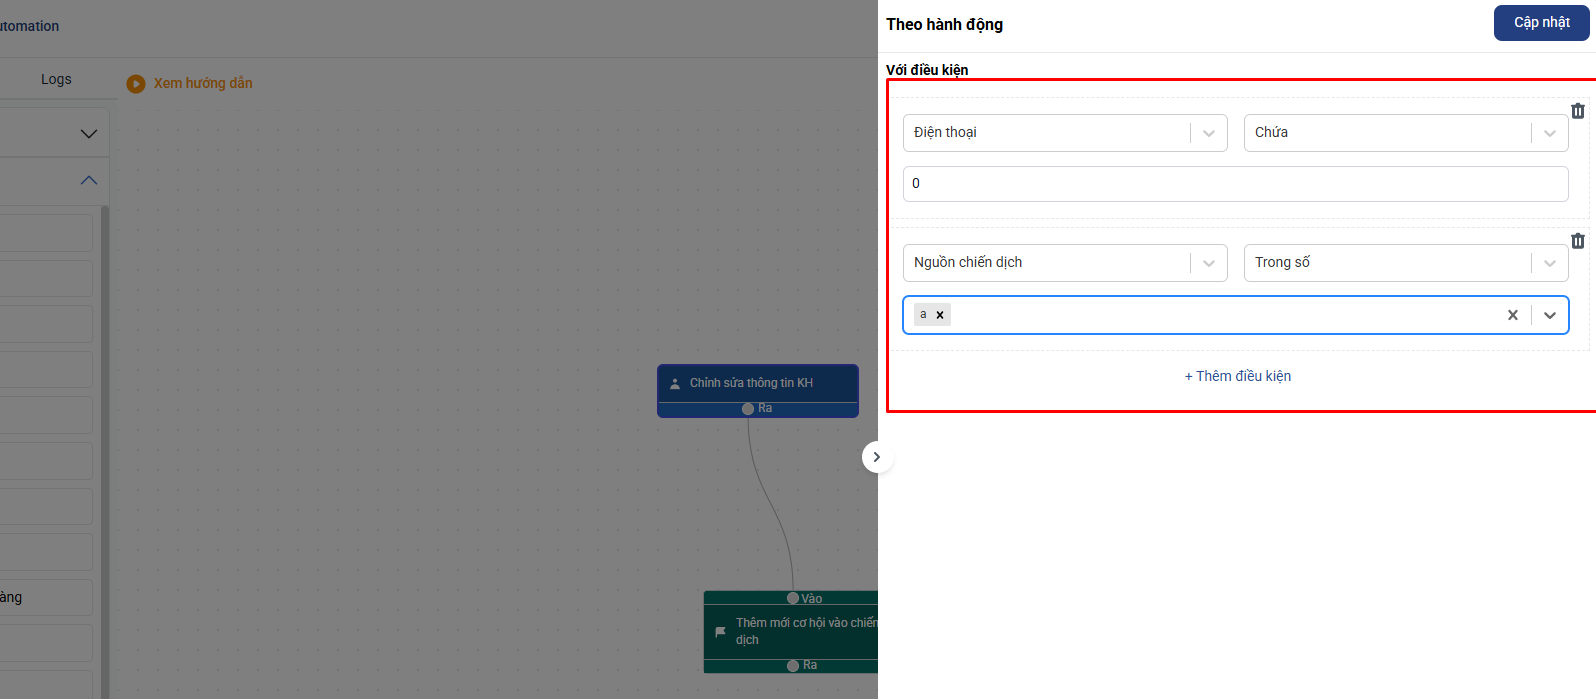Open the Chứa operator dropdown
The height and width of the screenshot is (699, 1596).
[1549, 133]
